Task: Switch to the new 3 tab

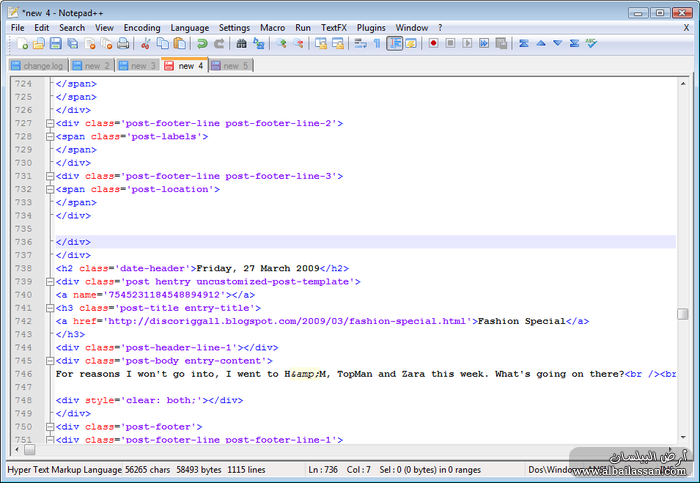Action: (x=138, y=66)
